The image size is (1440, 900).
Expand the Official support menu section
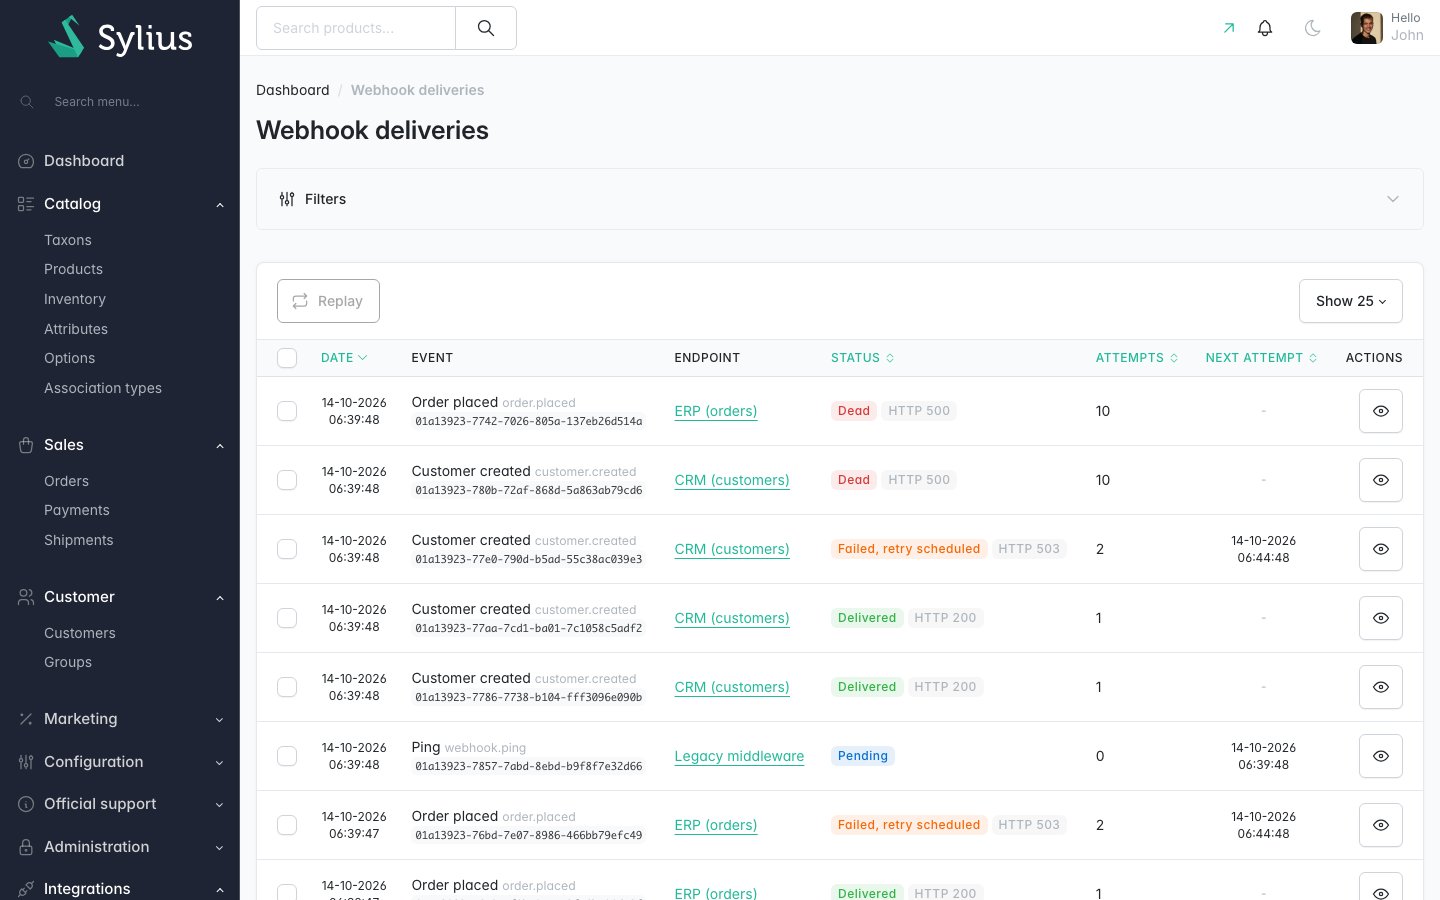point(219,805)
